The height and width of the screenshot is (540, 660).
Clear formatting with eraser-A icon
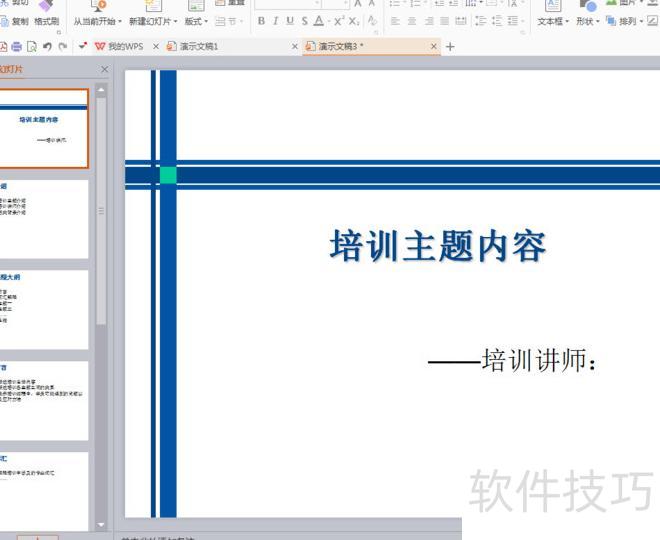tap(372, 20)
